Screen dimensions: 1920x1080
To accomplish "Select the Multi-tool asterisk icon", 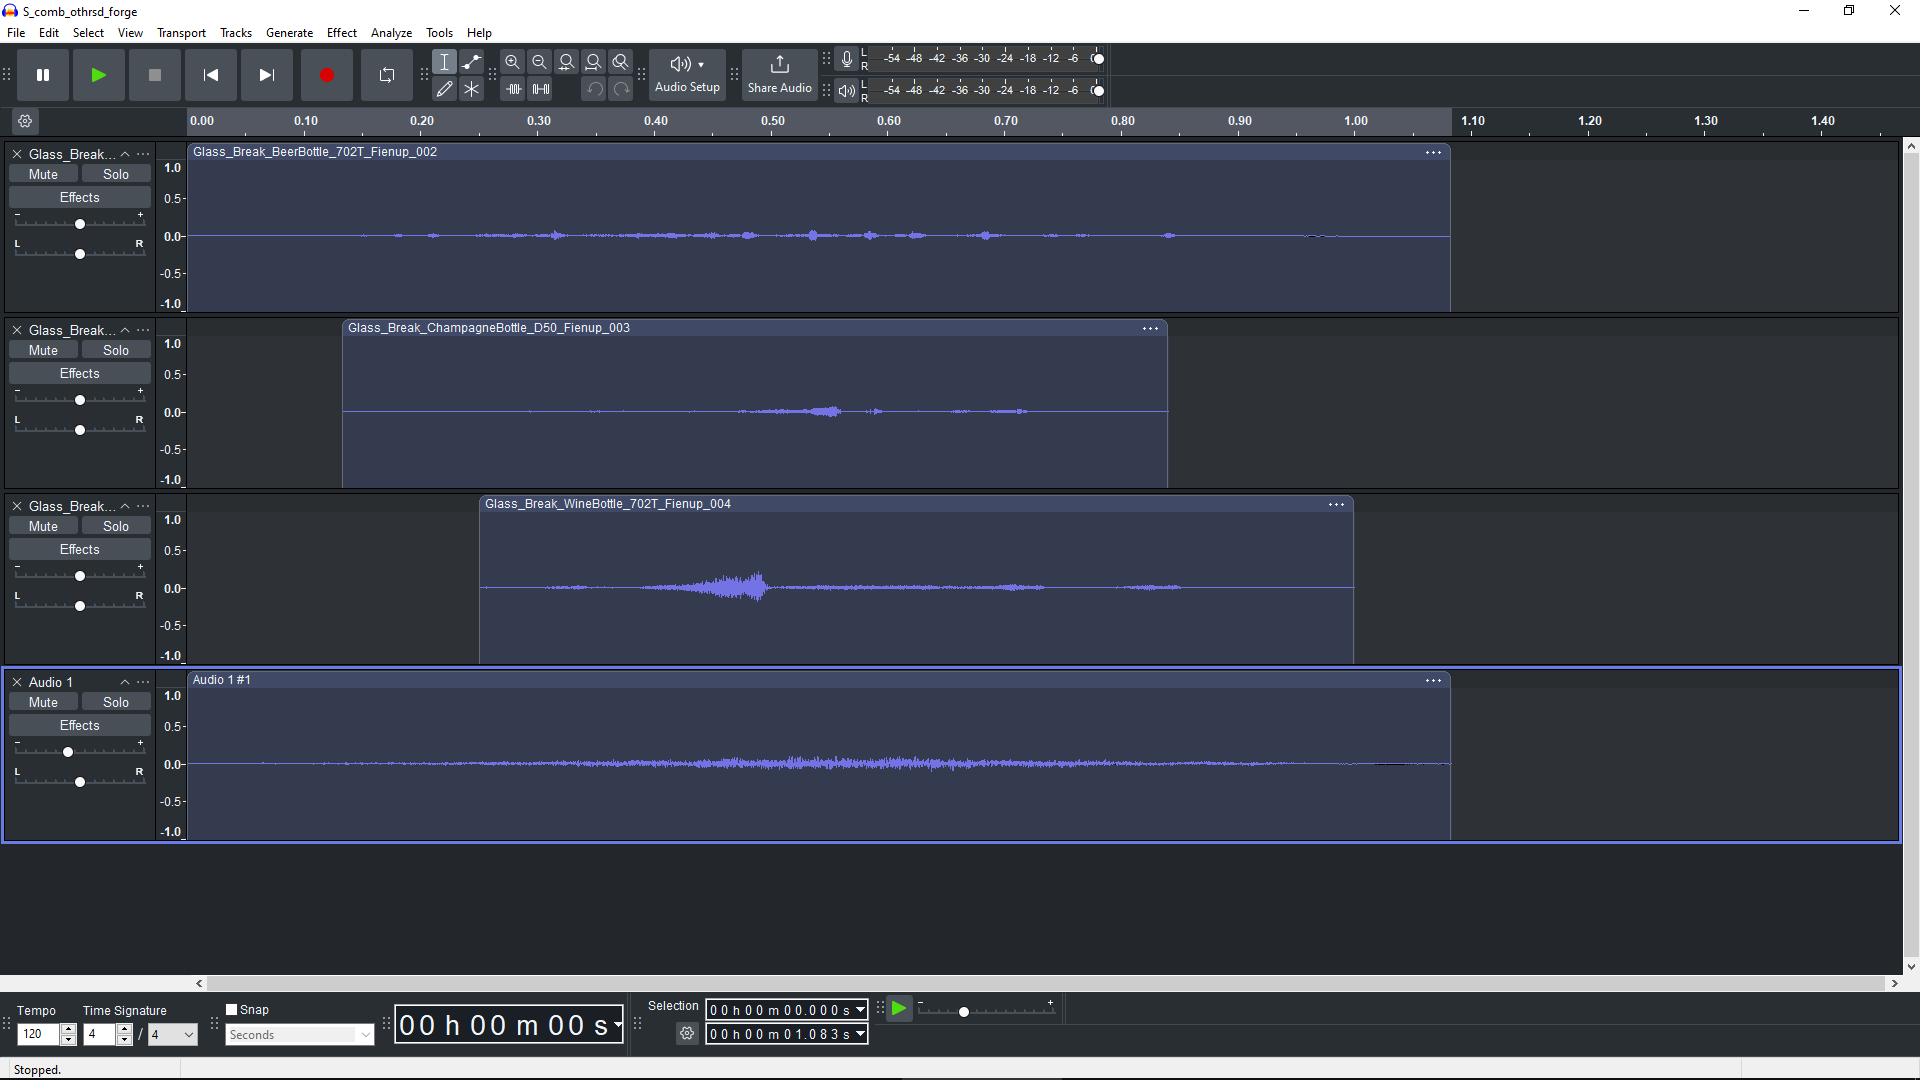I will [x=471, y=89].
